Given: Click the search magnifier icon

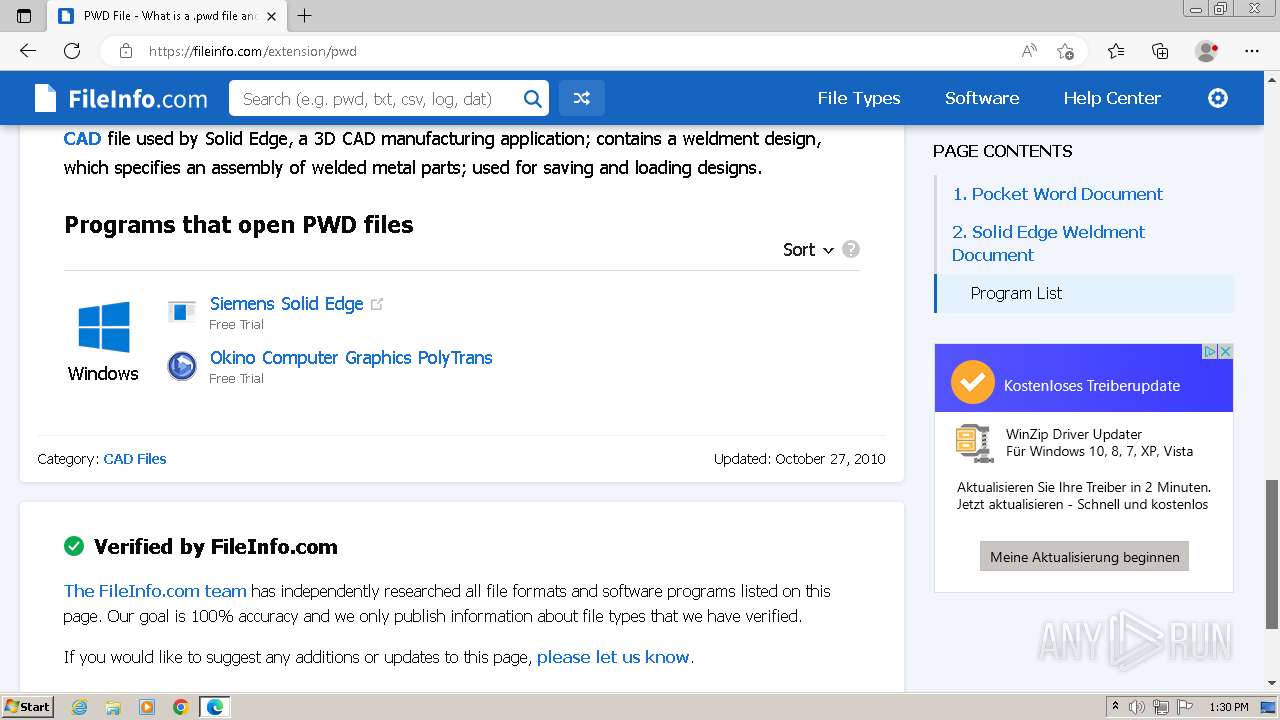Looking at the screenshot, I should (533, 98).
